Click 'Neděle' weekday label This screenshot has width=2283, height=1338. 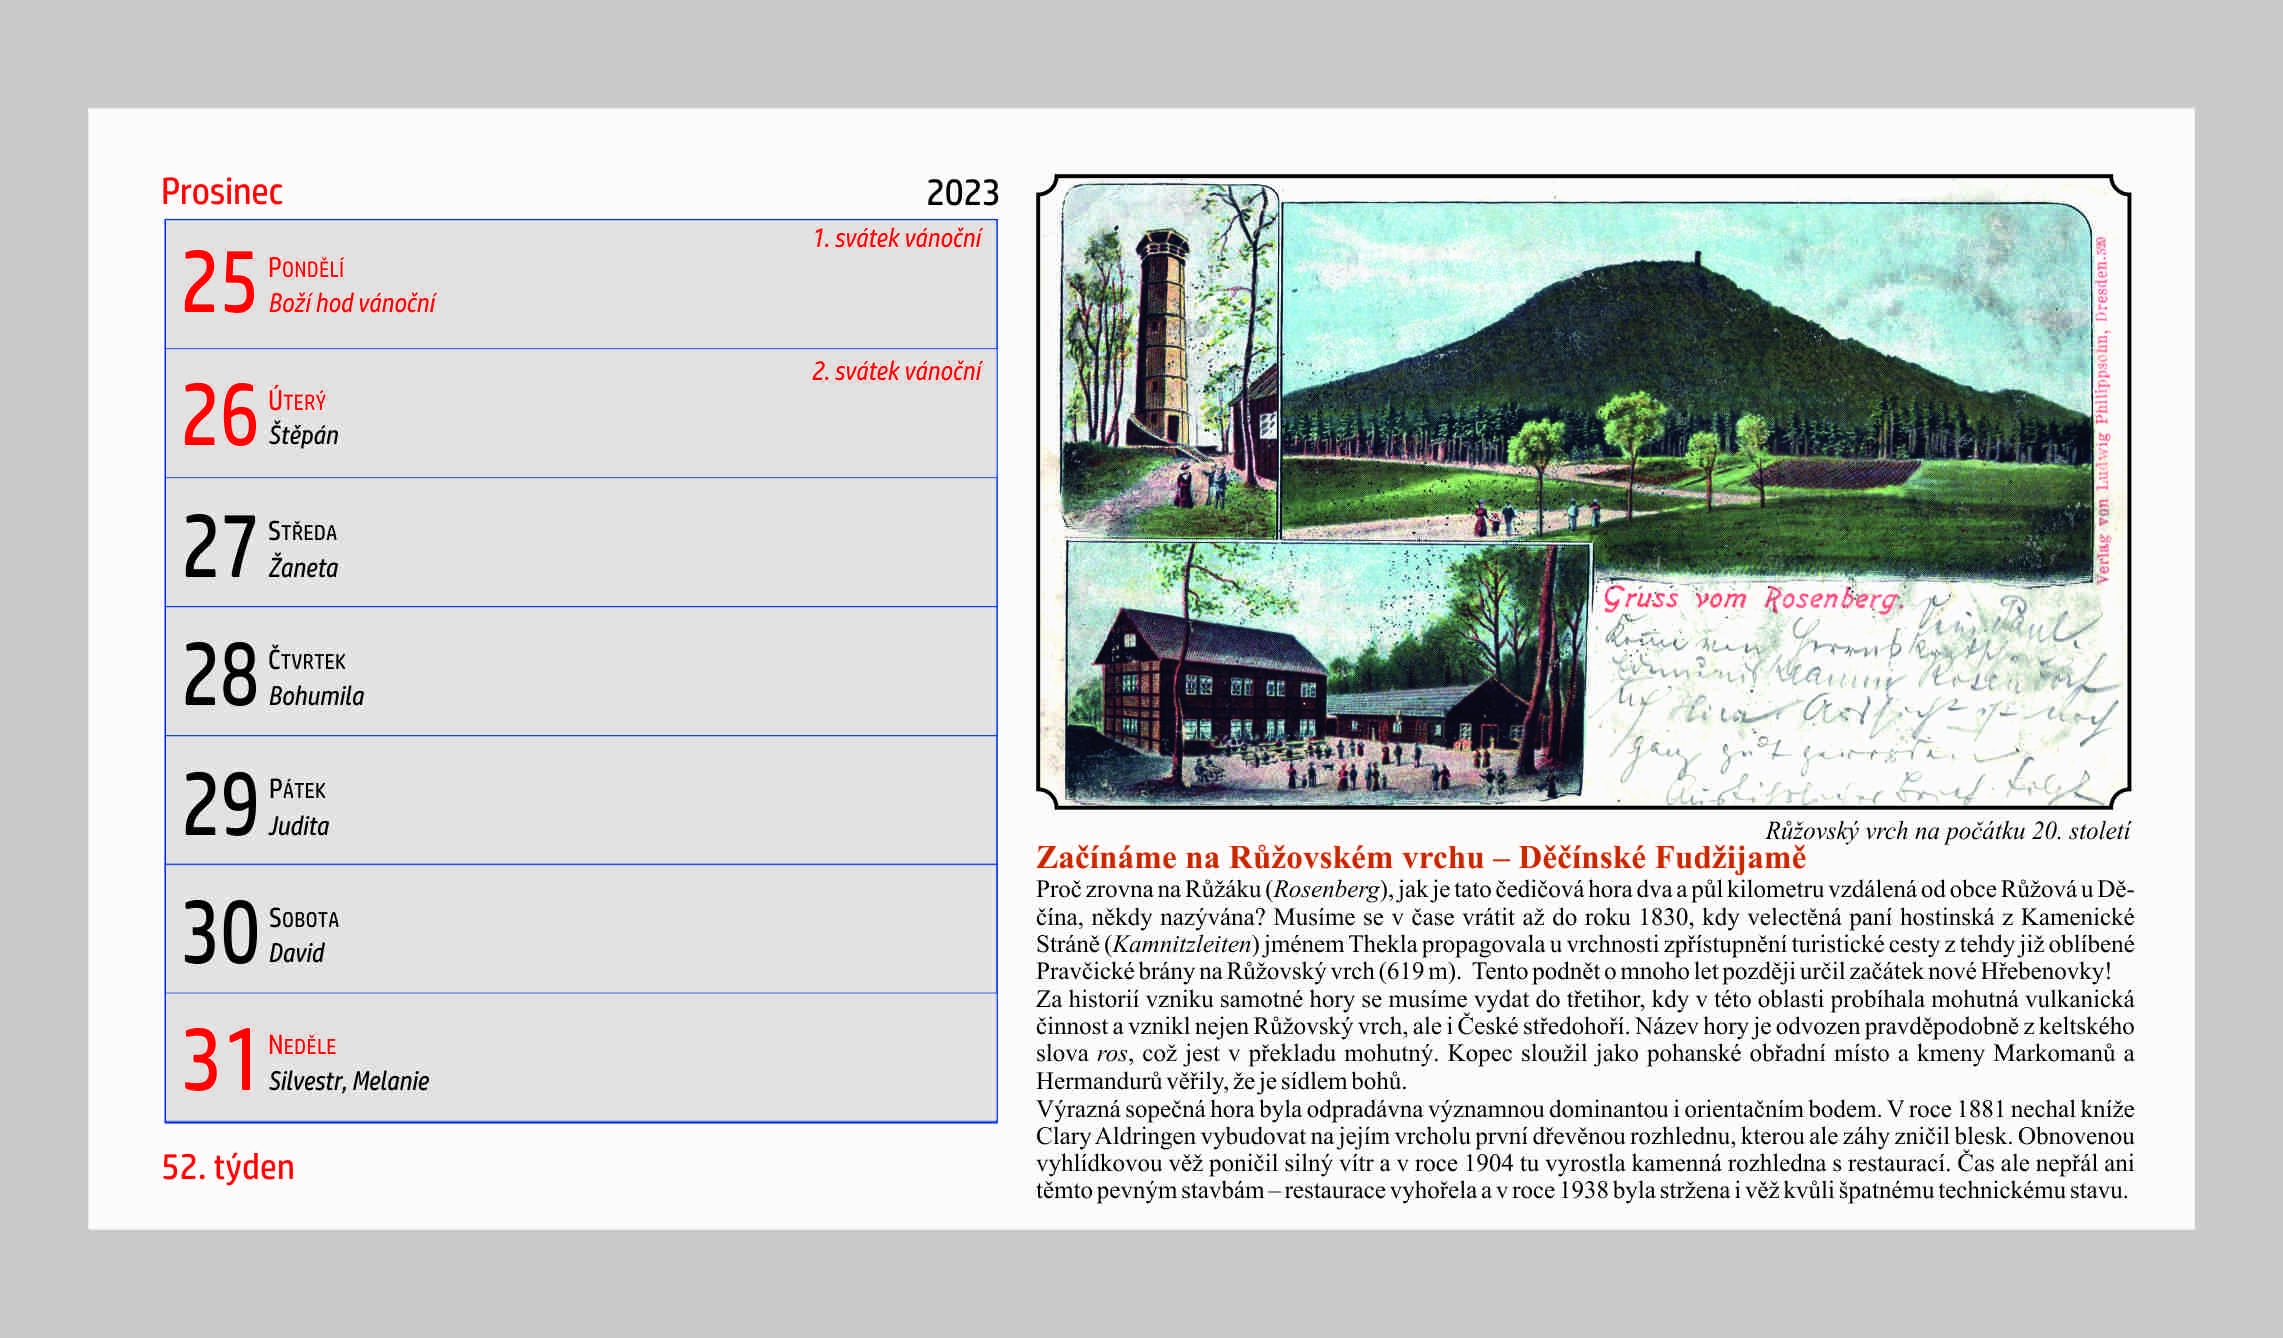(x=302, y=1045)
